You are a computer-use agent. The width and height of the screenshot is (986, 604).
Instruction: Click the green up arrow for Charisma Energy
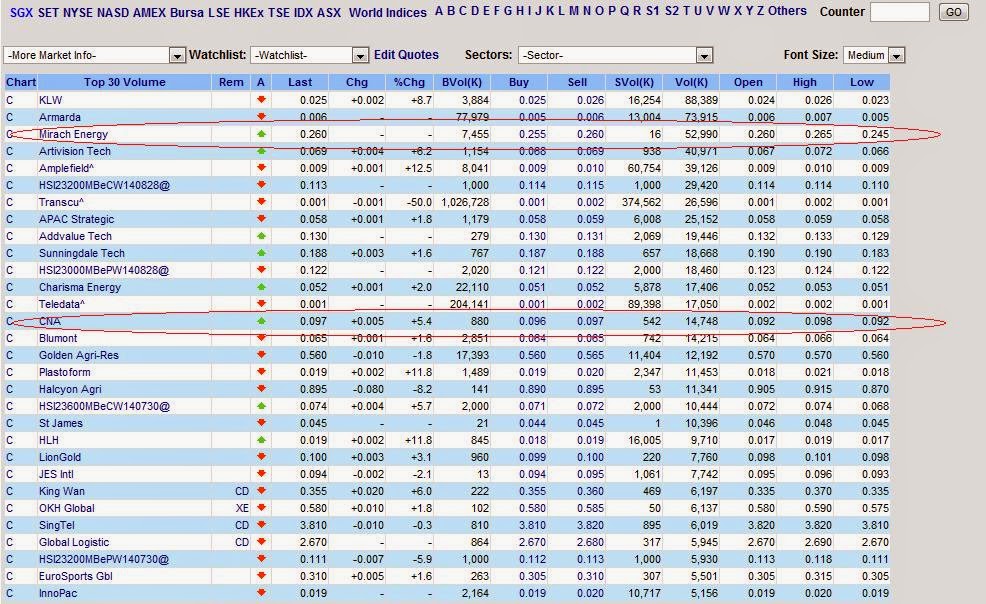[x=262, y=287]
